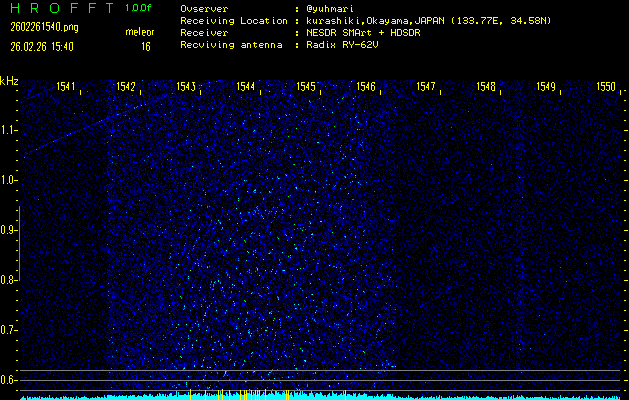The height and width of the screenshot is (400, 629).
Task: Click the 1542 time axis label
Action: pyautogui.click(x=126, y=86)
